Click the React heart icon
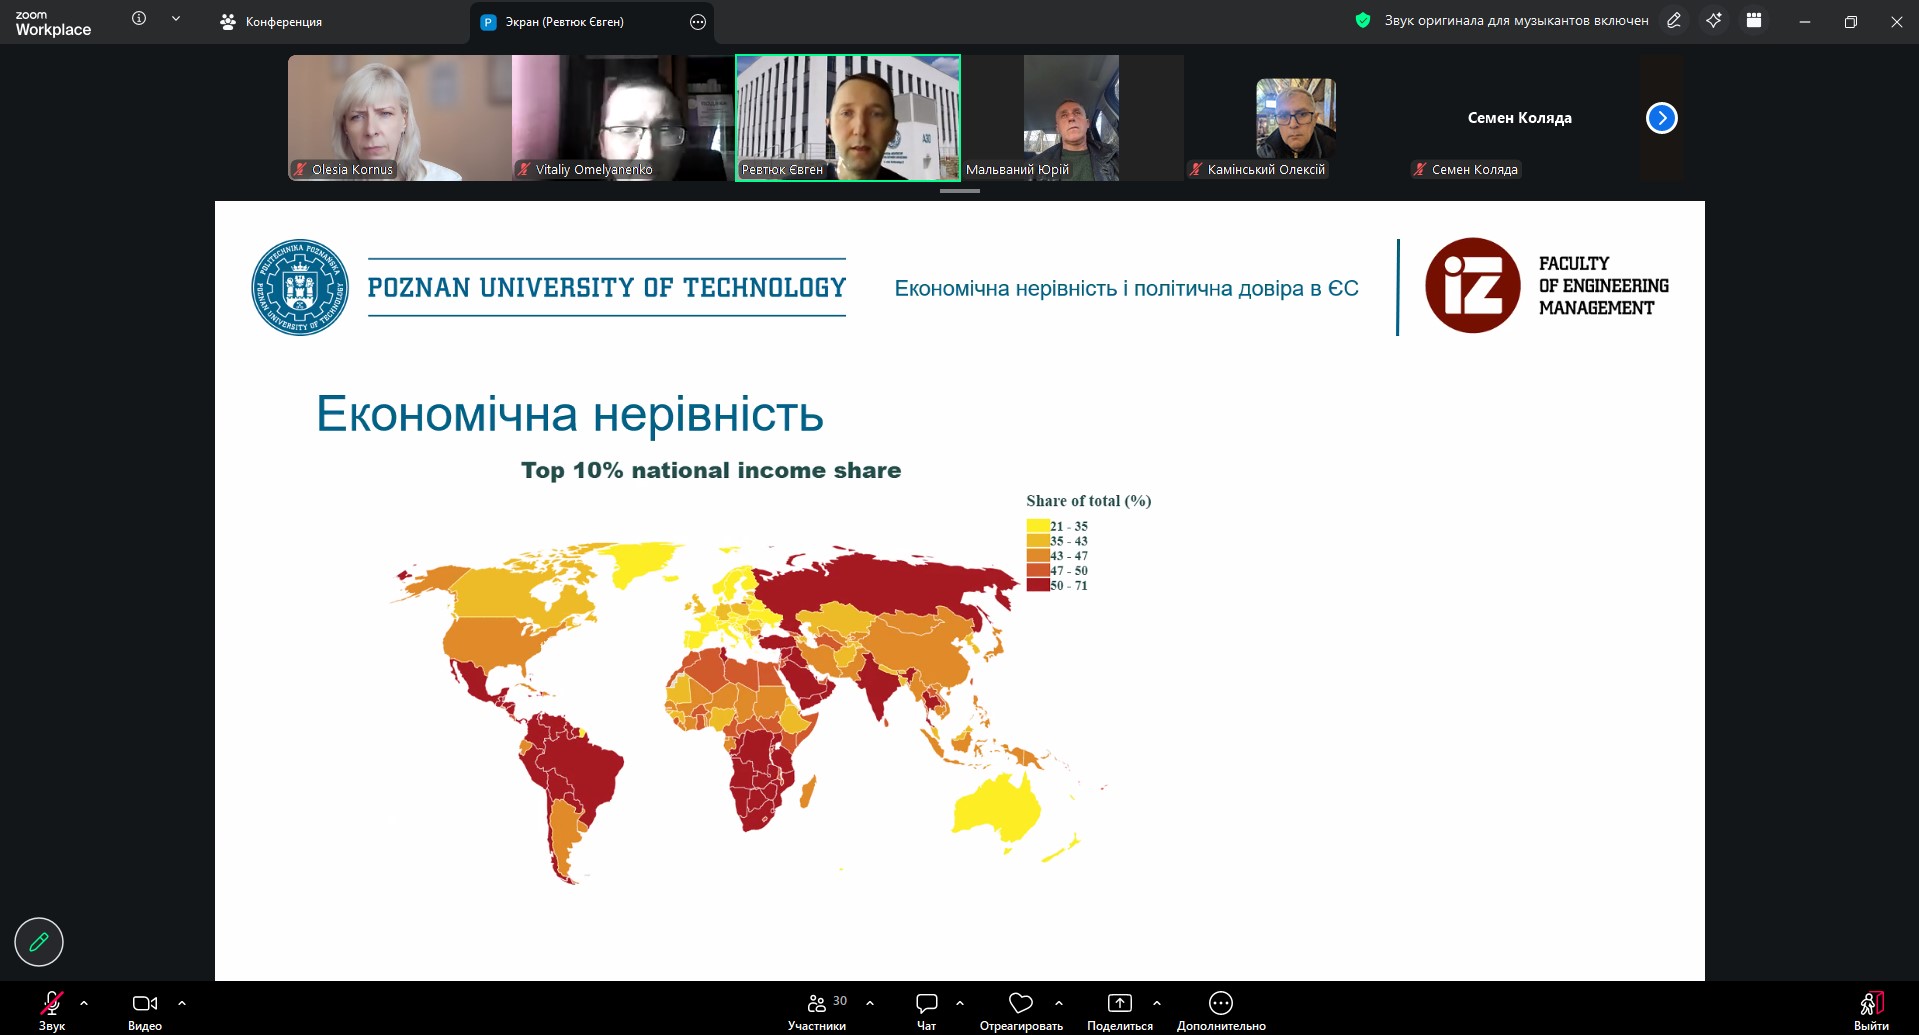The image size is (1919, 1035). [x=1020, y=1003]
